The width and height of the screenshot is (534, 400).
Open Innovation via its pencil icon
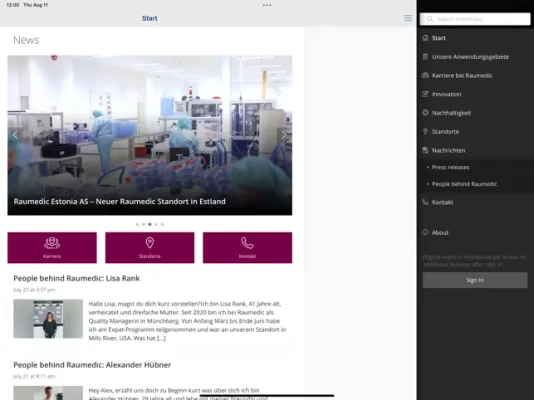425,94
